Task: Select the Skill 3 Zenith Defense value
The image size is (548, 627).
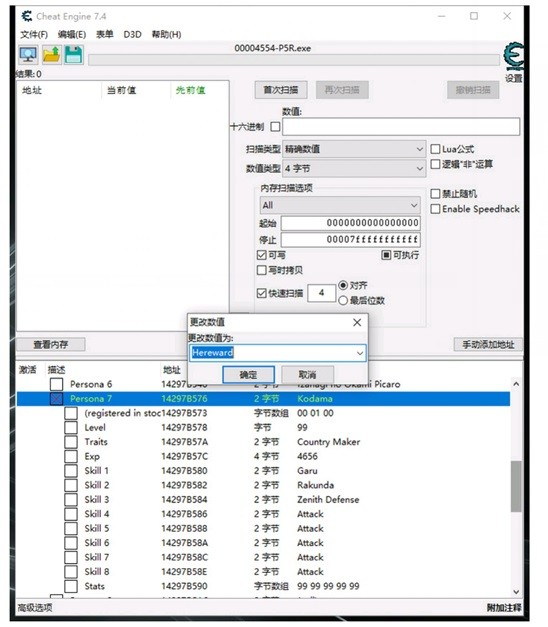Action: (x=328, y=499)
